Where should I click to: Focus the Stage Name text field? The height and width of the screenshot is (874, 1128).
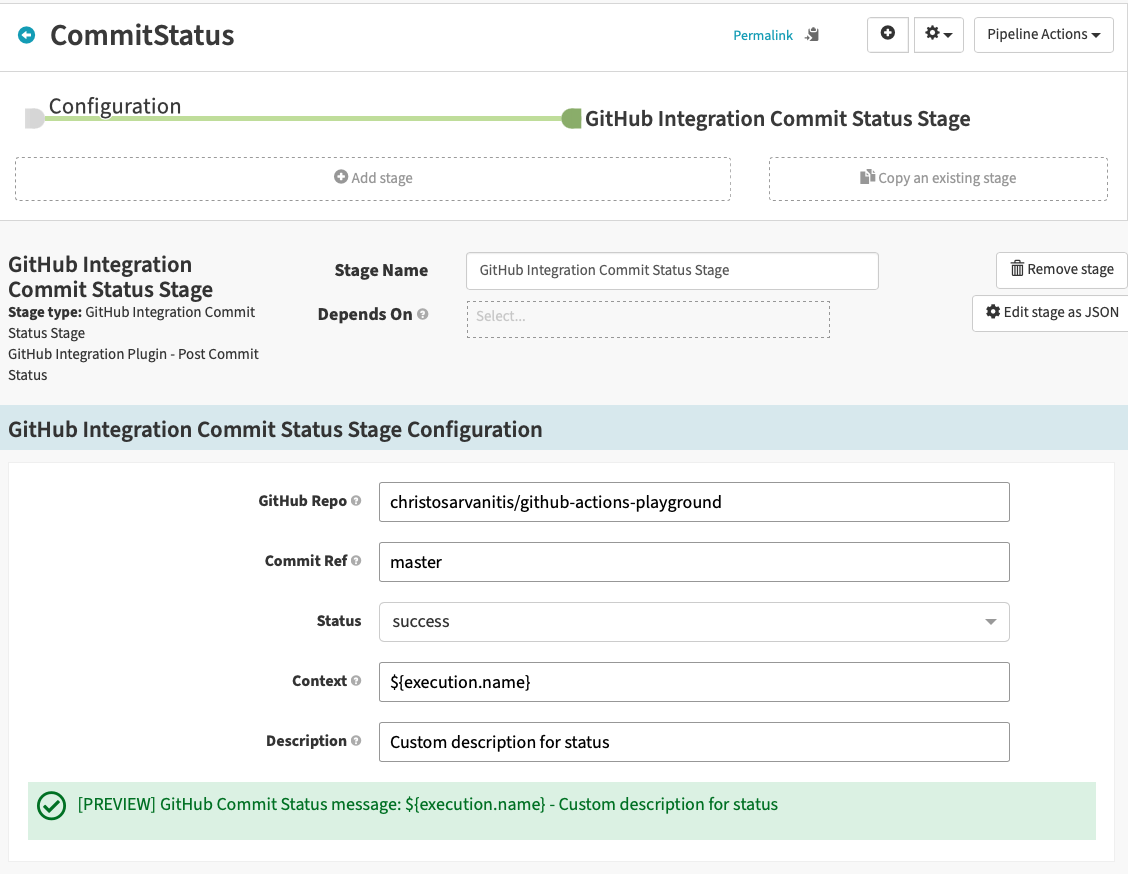click(x=671, y=270)
